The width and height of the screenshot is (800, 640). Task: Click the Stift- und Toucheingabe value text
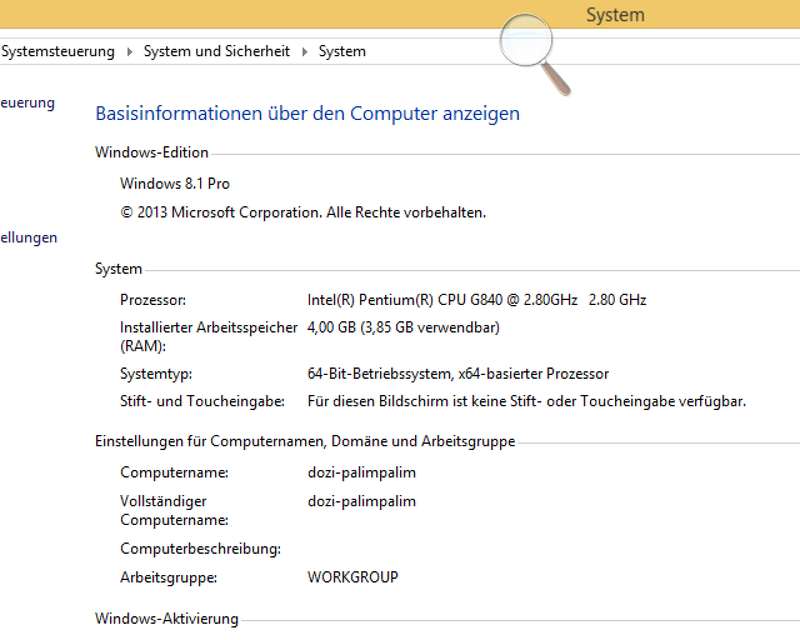527,401
